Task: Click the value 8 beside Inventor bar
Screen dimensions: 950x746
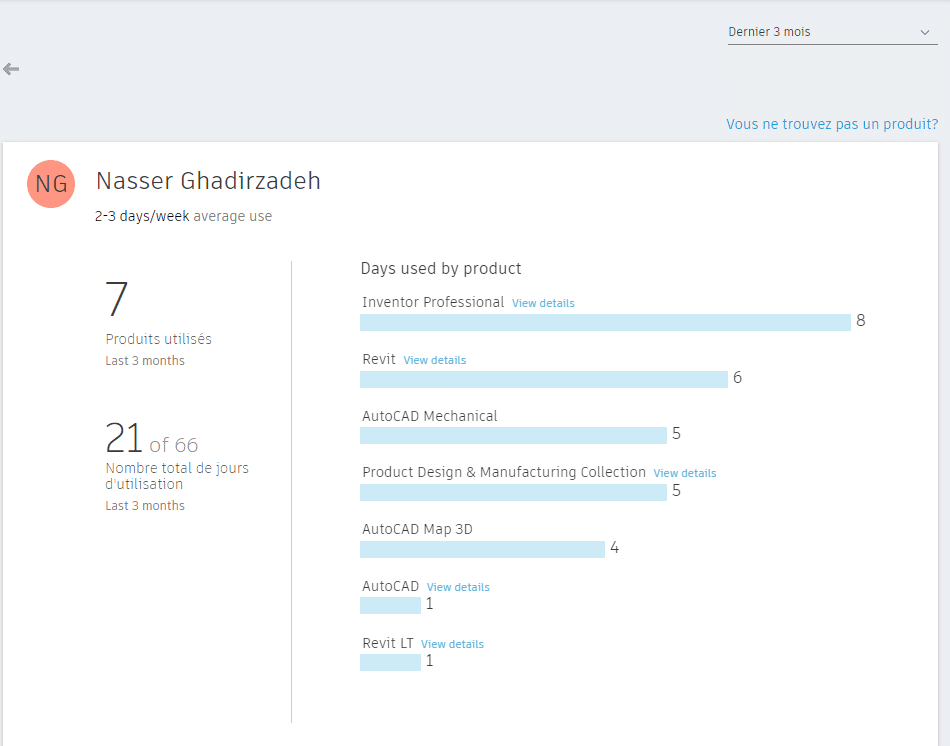Action: point(861,321)
